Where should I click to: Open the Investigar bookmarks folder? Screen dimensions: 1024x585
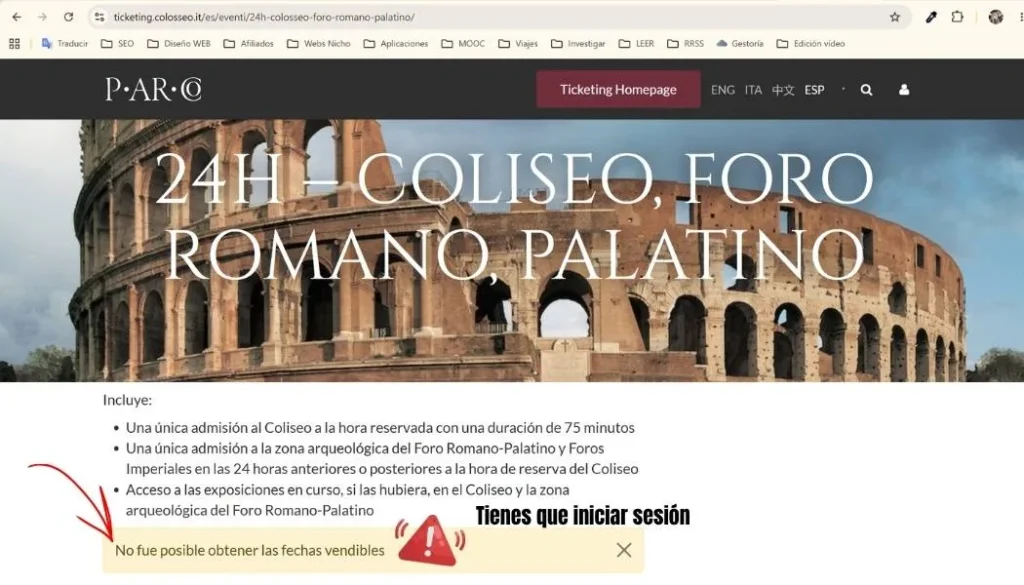[x=578, y=44]
